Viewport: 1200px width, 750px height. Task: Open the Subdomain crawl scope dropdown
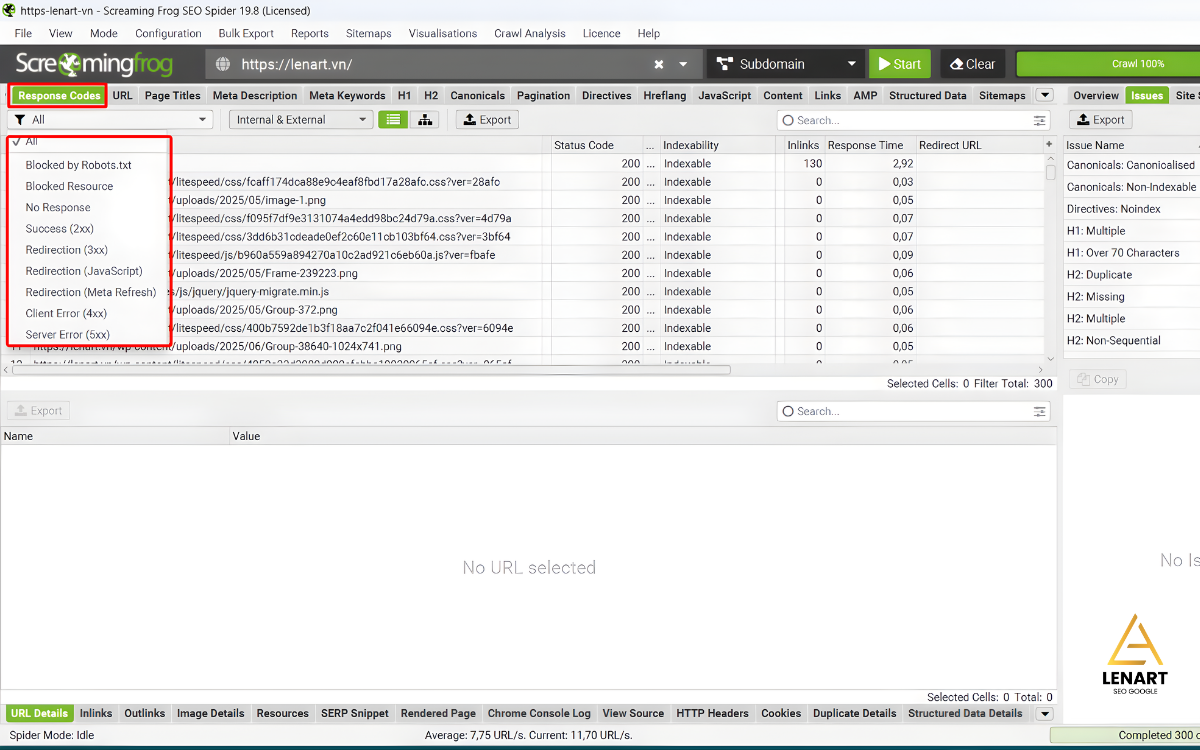tap(785, 63)
